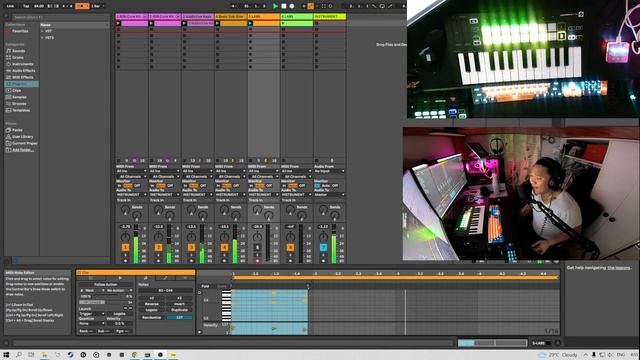Disarm recording on track 5
Screen dimensions: 640x360
(x=257, y=260)
